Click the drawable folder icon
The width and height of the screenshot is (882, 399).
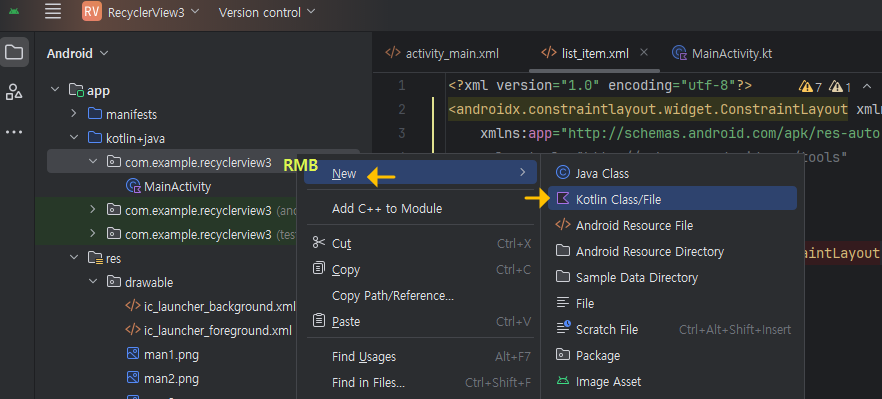click(x=114, y=282)
